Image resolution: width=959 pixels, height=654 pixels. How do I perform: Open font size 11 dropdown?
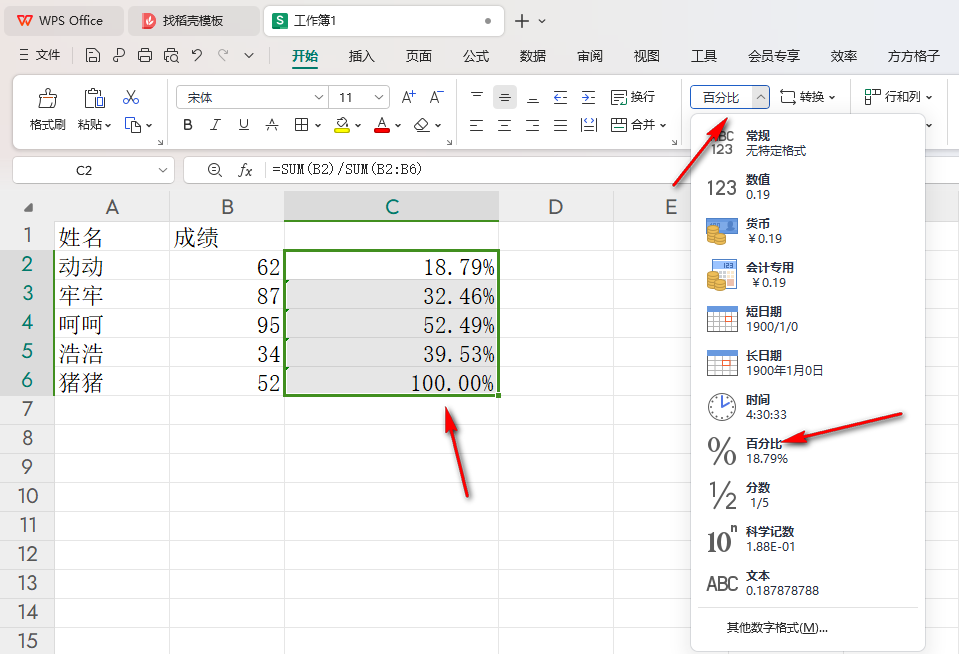click(379, 97)
